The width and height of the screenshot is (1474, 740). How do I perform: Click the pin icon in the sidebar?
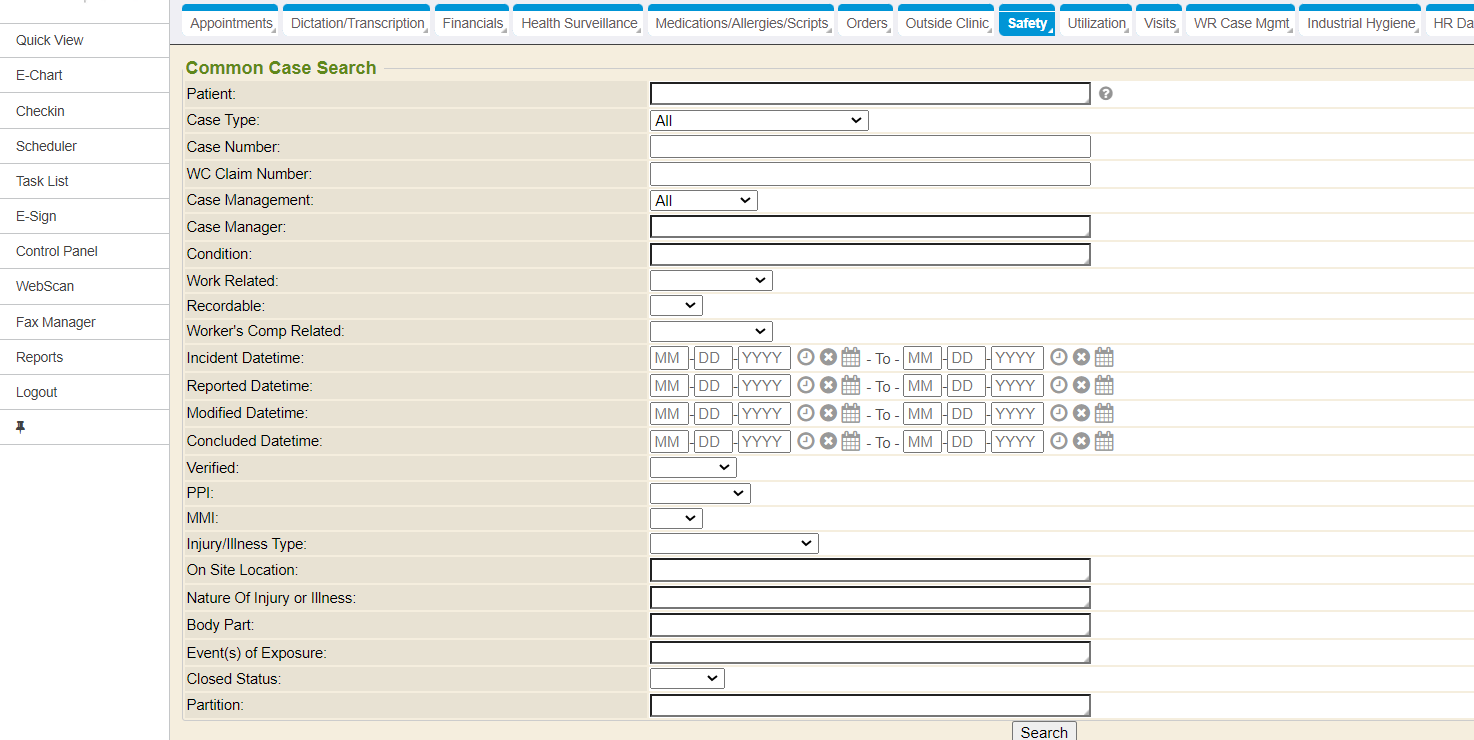tap(21, 427)
